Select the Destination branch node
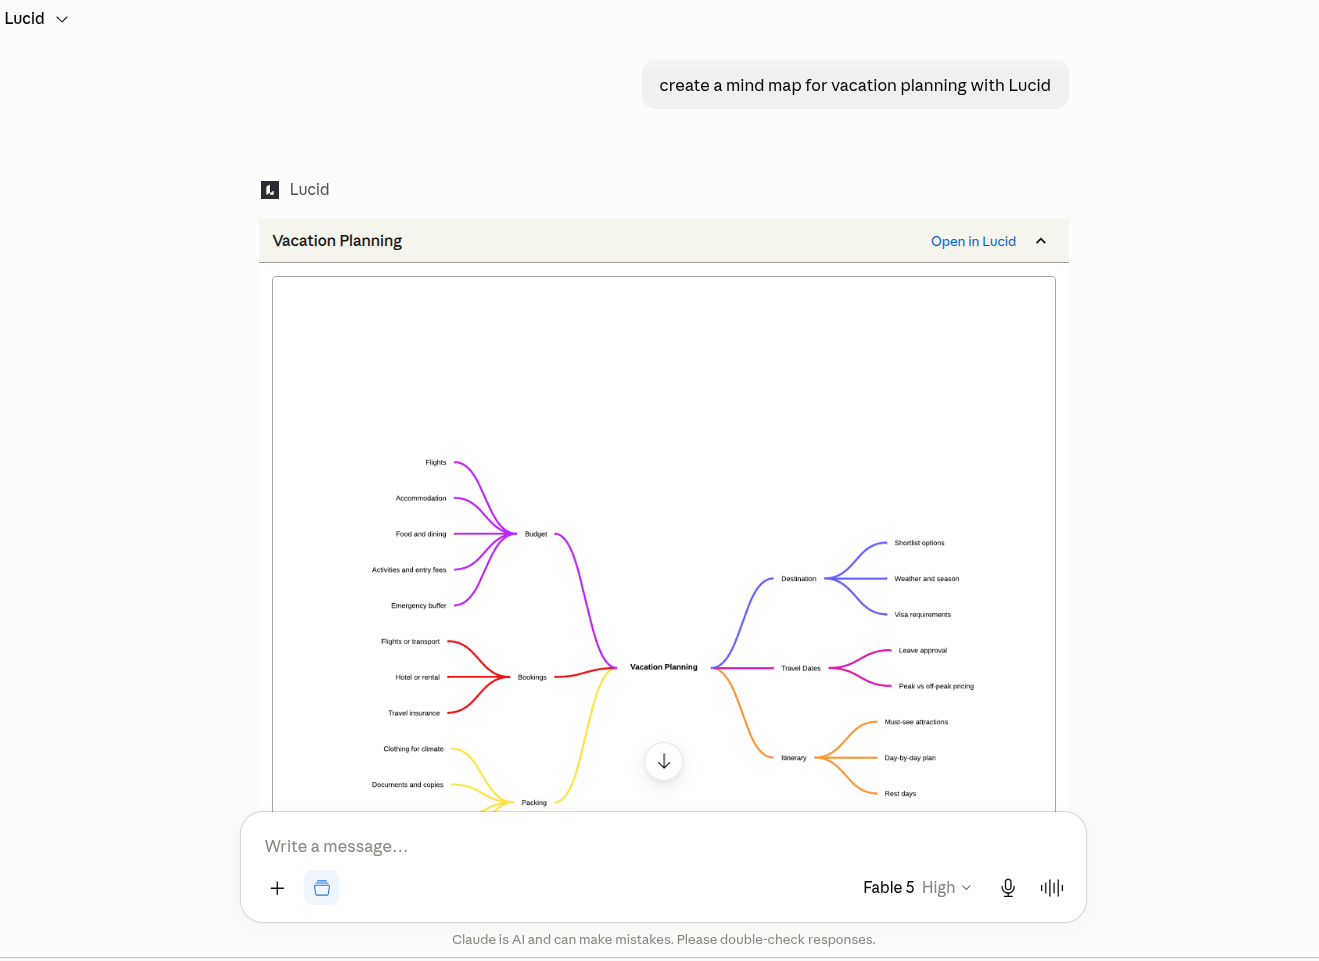 pos(799,579)
